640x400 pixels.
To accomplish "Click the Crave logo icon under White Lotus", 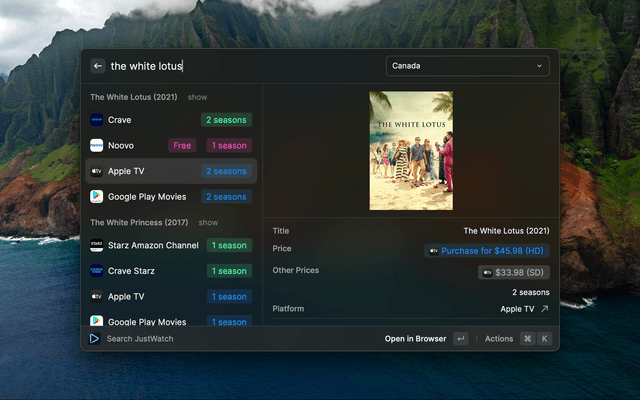I will (97, 120).
